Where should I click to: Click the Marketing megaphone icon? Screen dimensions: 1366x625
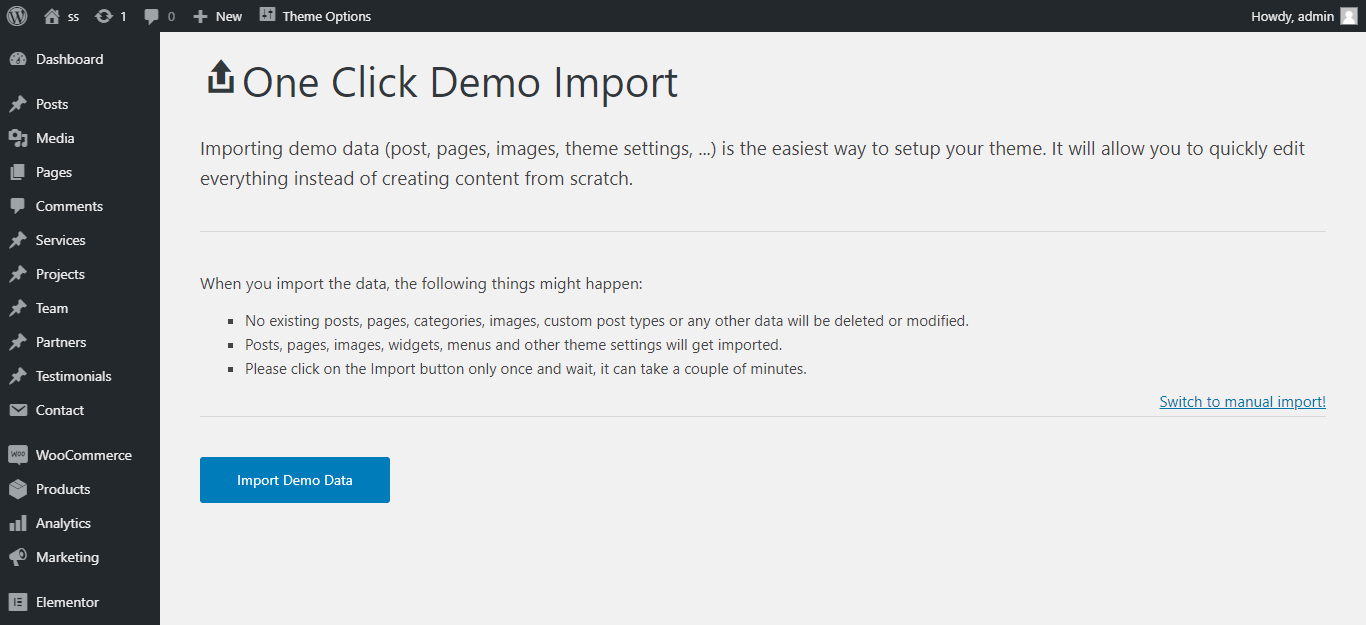tap(17, 557)
